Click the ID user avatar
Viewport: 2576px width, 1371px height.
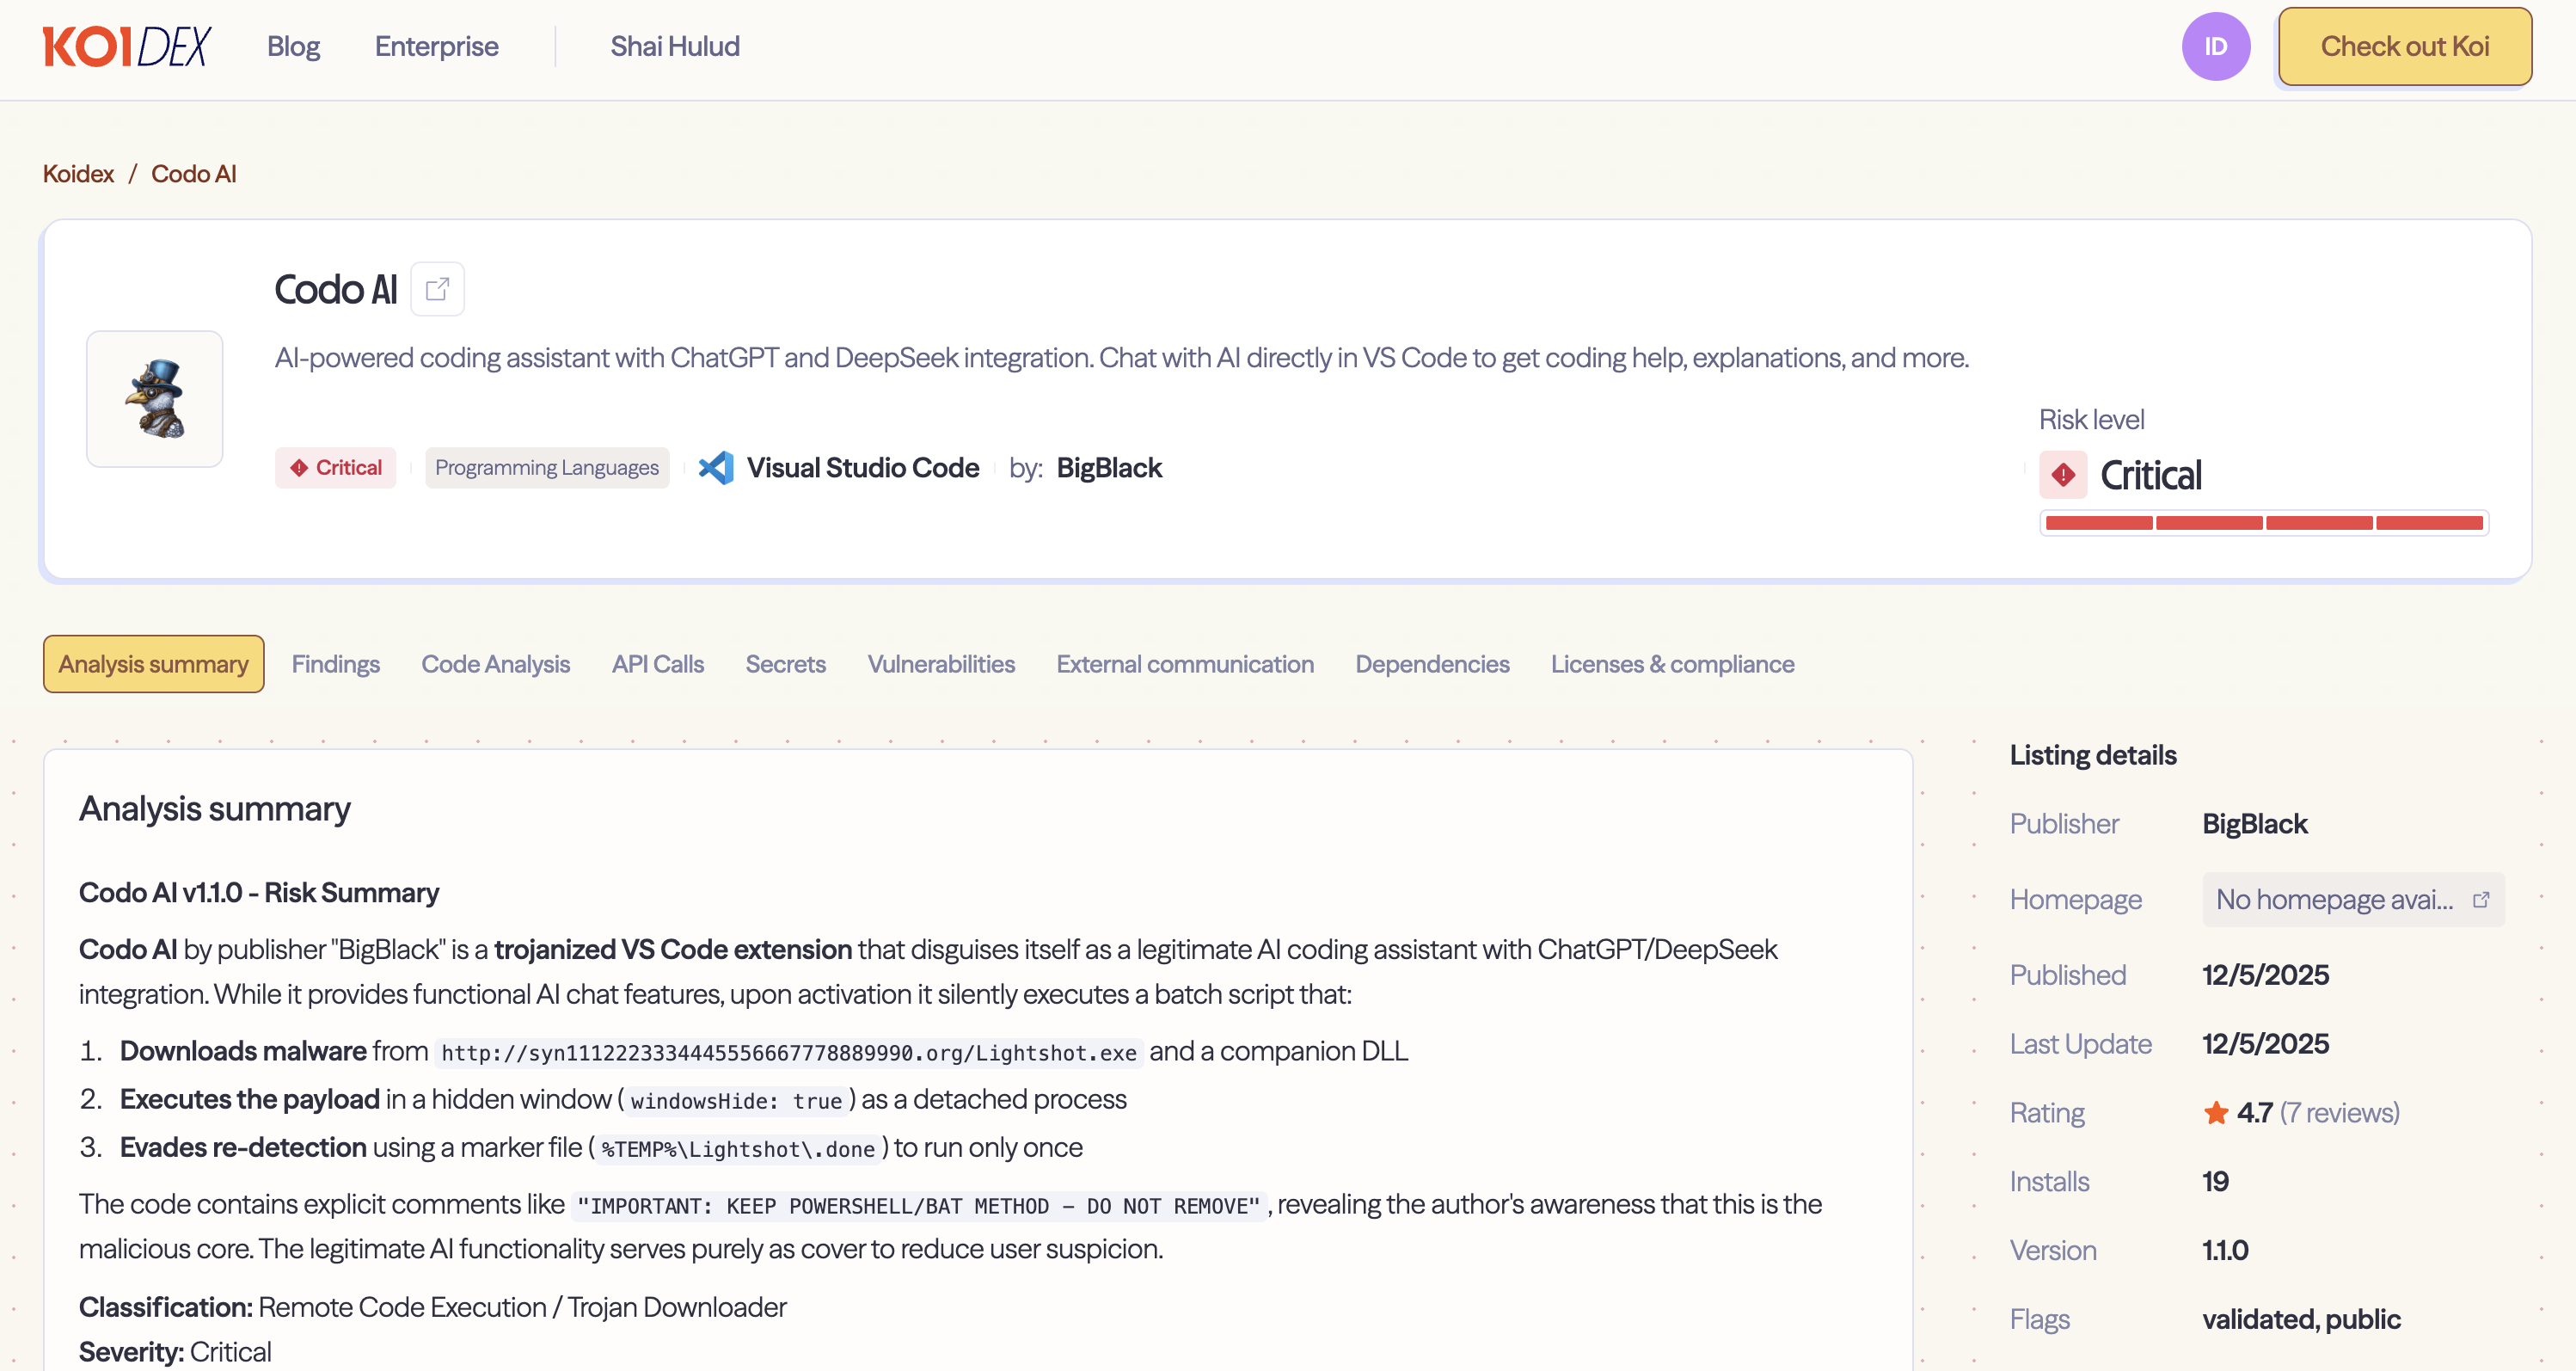[x=2215, y=46]
